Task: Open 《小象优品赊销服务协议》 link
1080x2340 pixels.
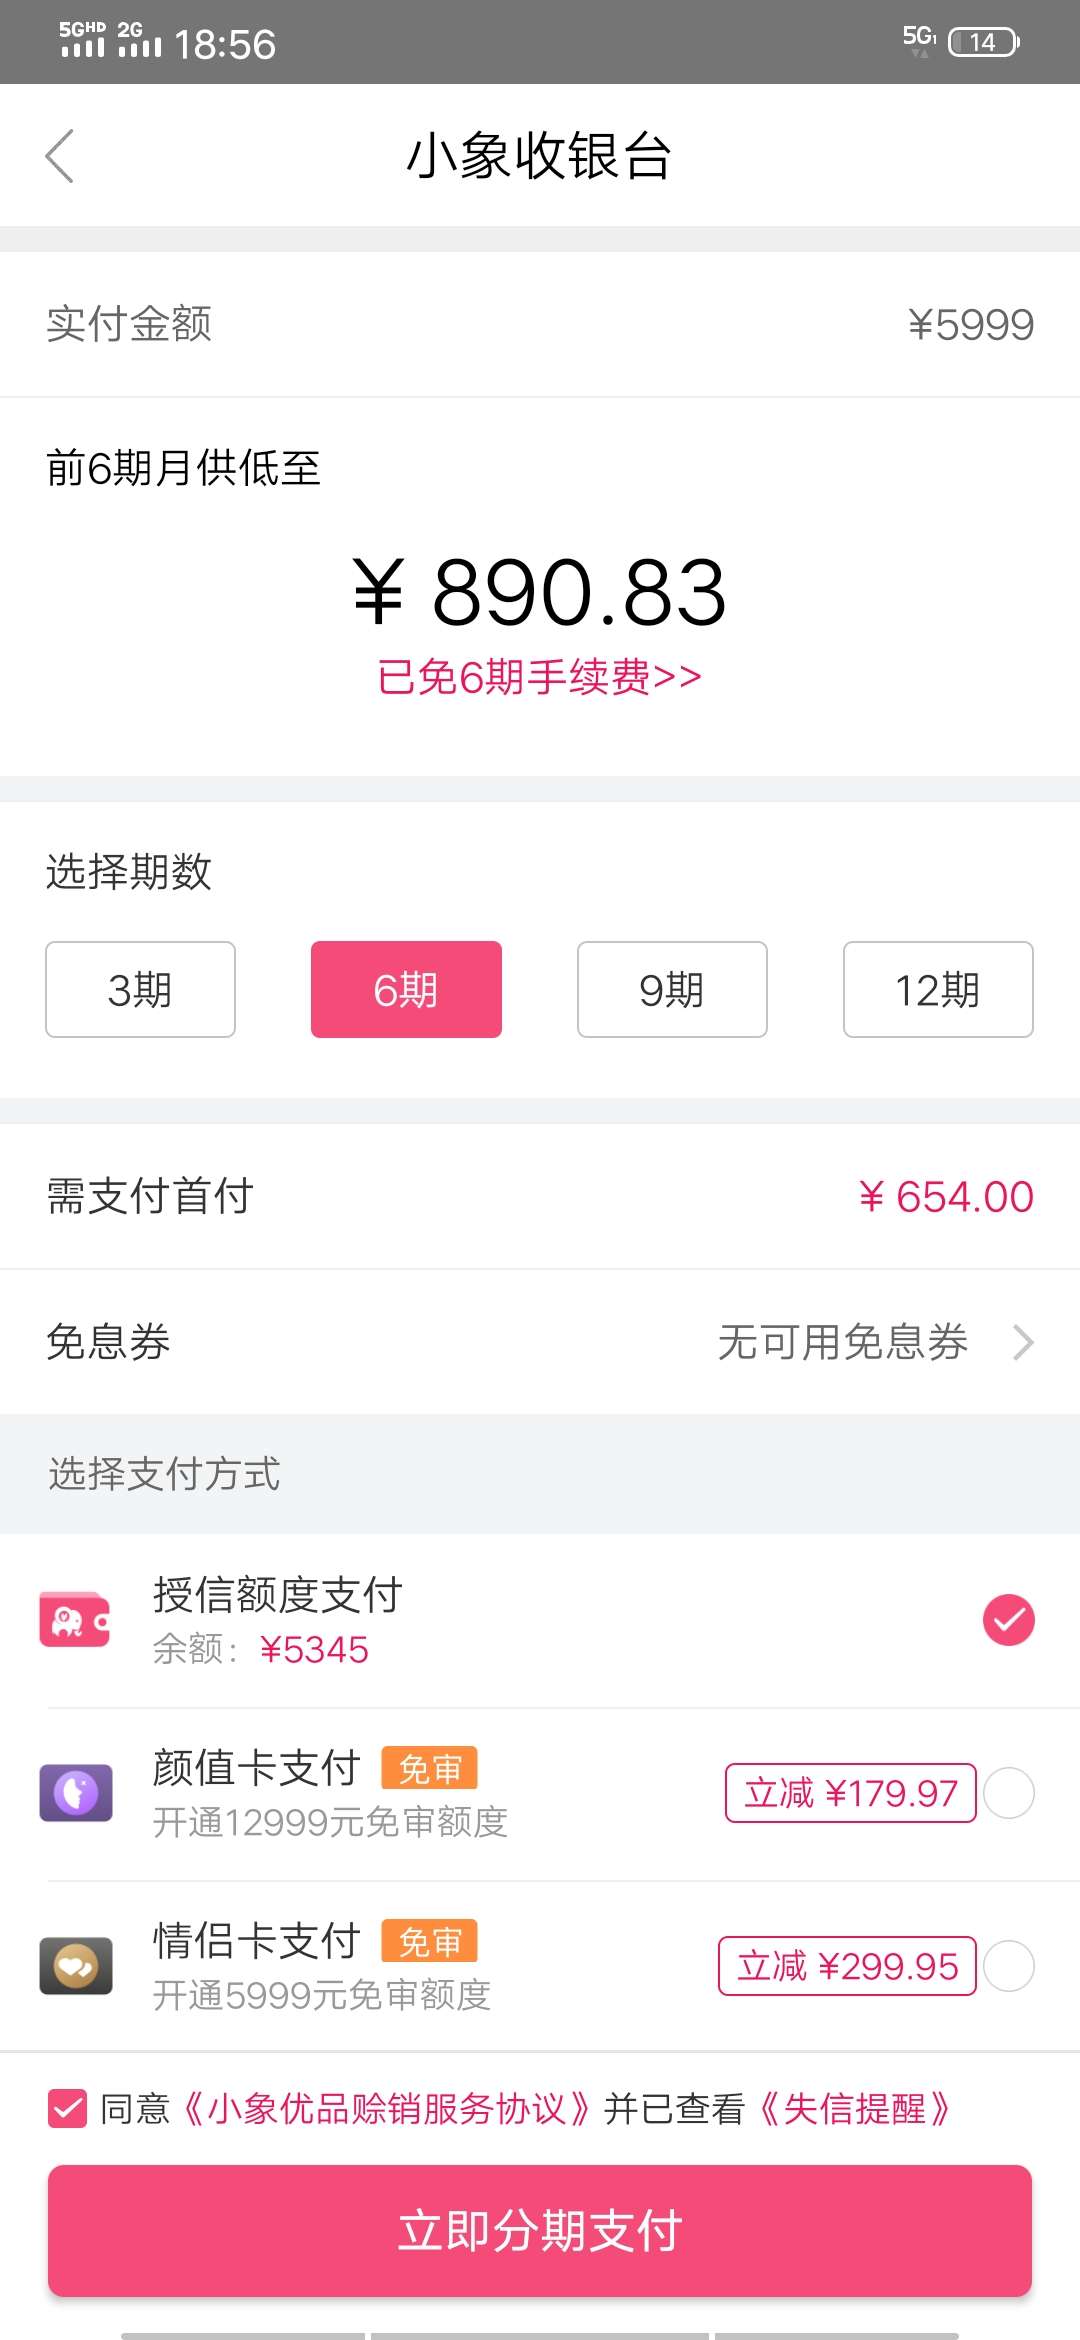Action: [387, 2109]
